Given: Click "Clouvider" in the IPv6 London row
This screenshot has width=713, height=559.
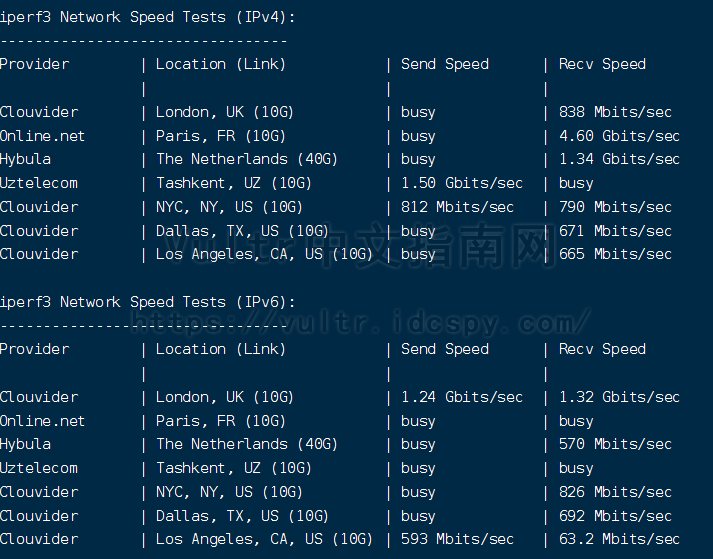Looking at the screenshot, I should [x=39, y=397].
